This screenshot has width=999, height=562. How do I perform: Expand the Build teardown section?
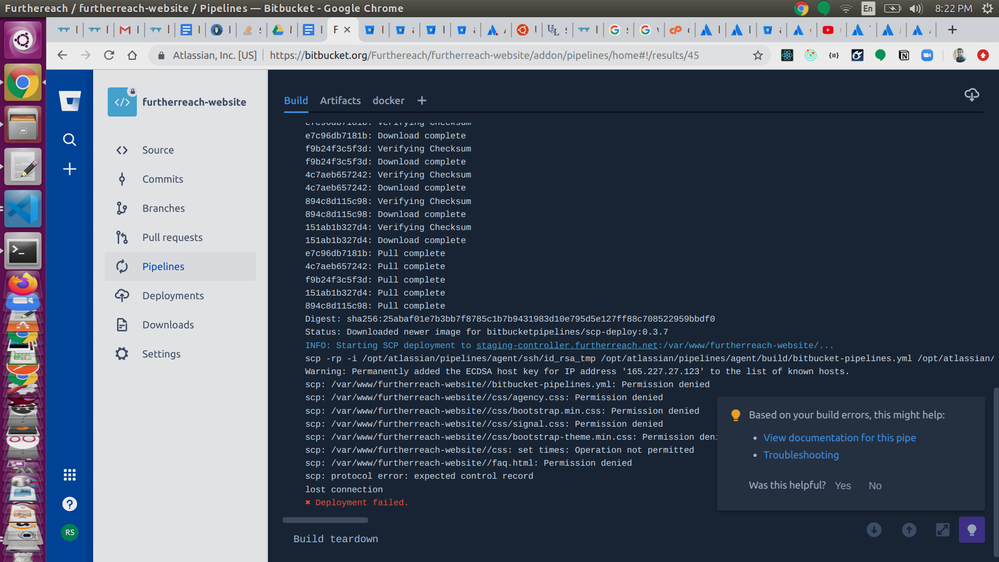335,539
